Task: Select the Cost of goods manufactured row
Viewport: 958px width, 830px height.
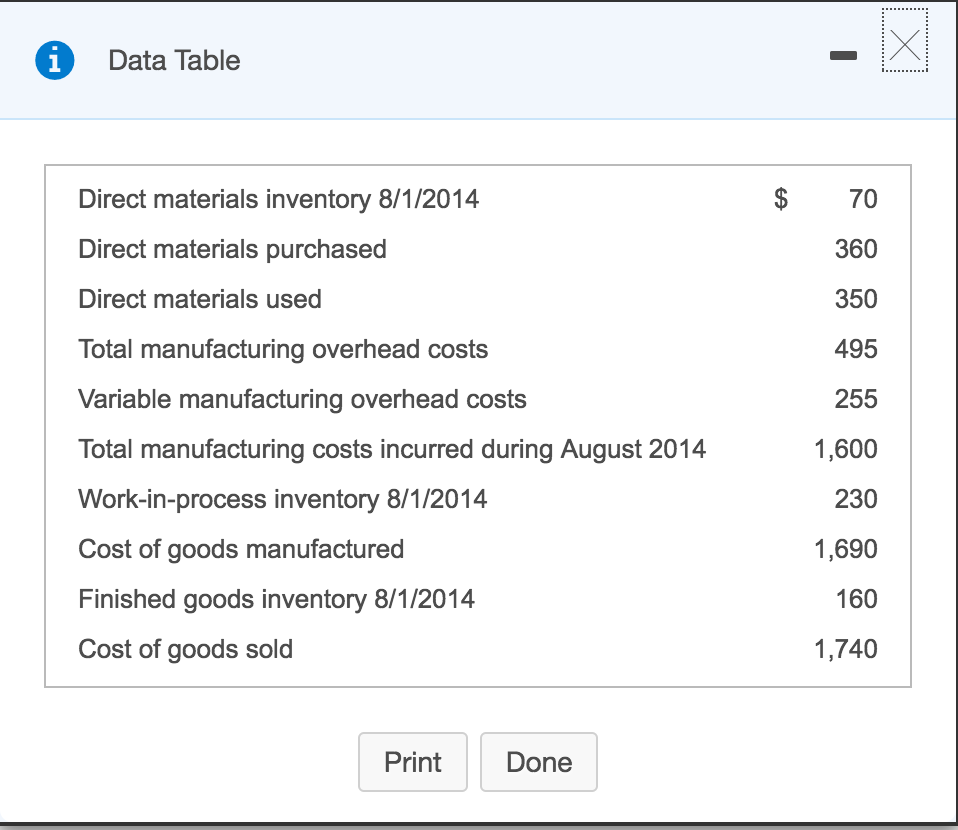Action: (240, 549)
